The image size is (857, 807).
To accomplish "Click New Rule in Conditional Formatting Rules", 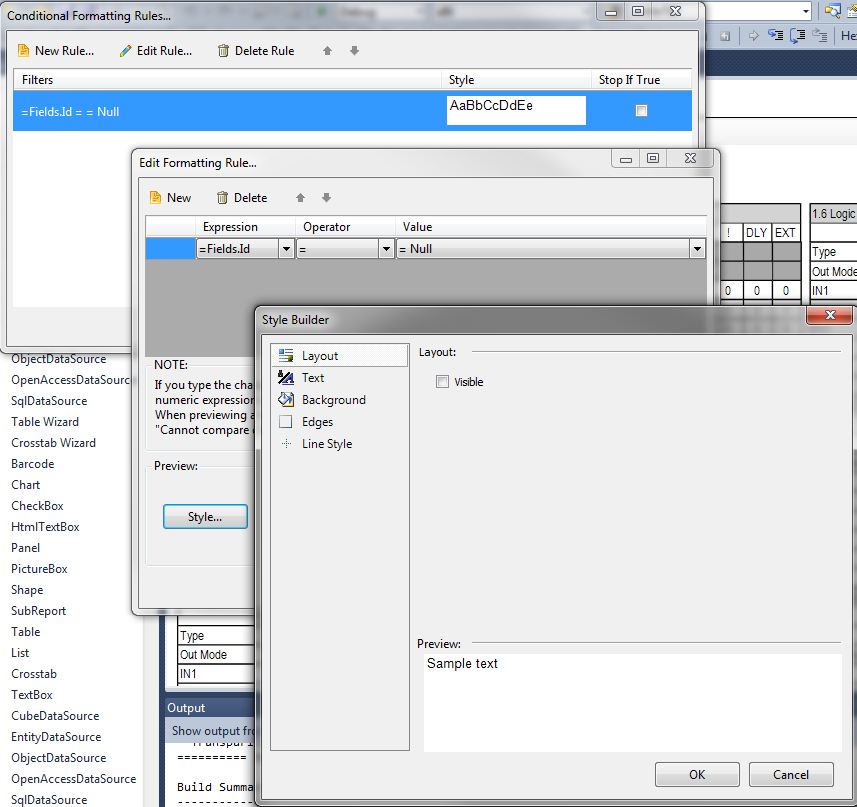I will [x=56, y=51].
